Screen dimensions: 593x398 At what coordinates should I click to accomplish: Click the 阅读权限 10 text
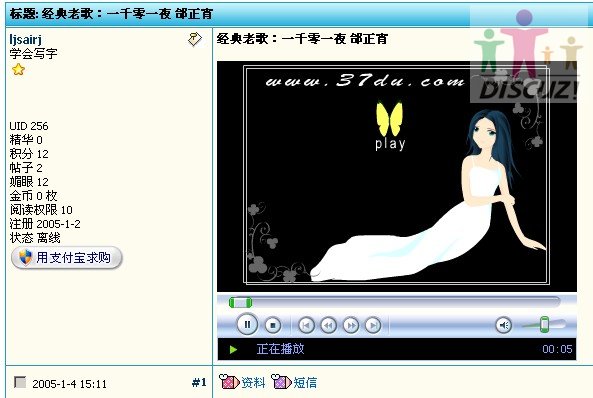(41, 210)
